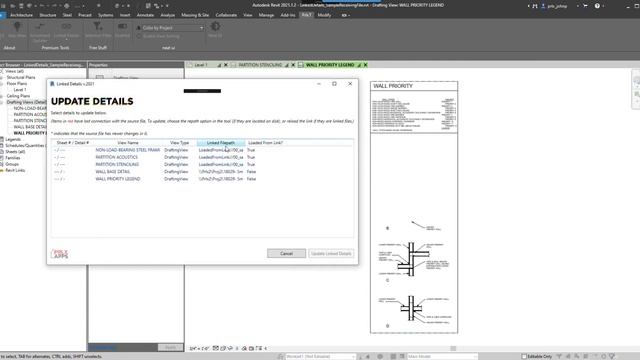
Task: Click the Linked Details ribbon tool icon
Action: tap(66, 27)
